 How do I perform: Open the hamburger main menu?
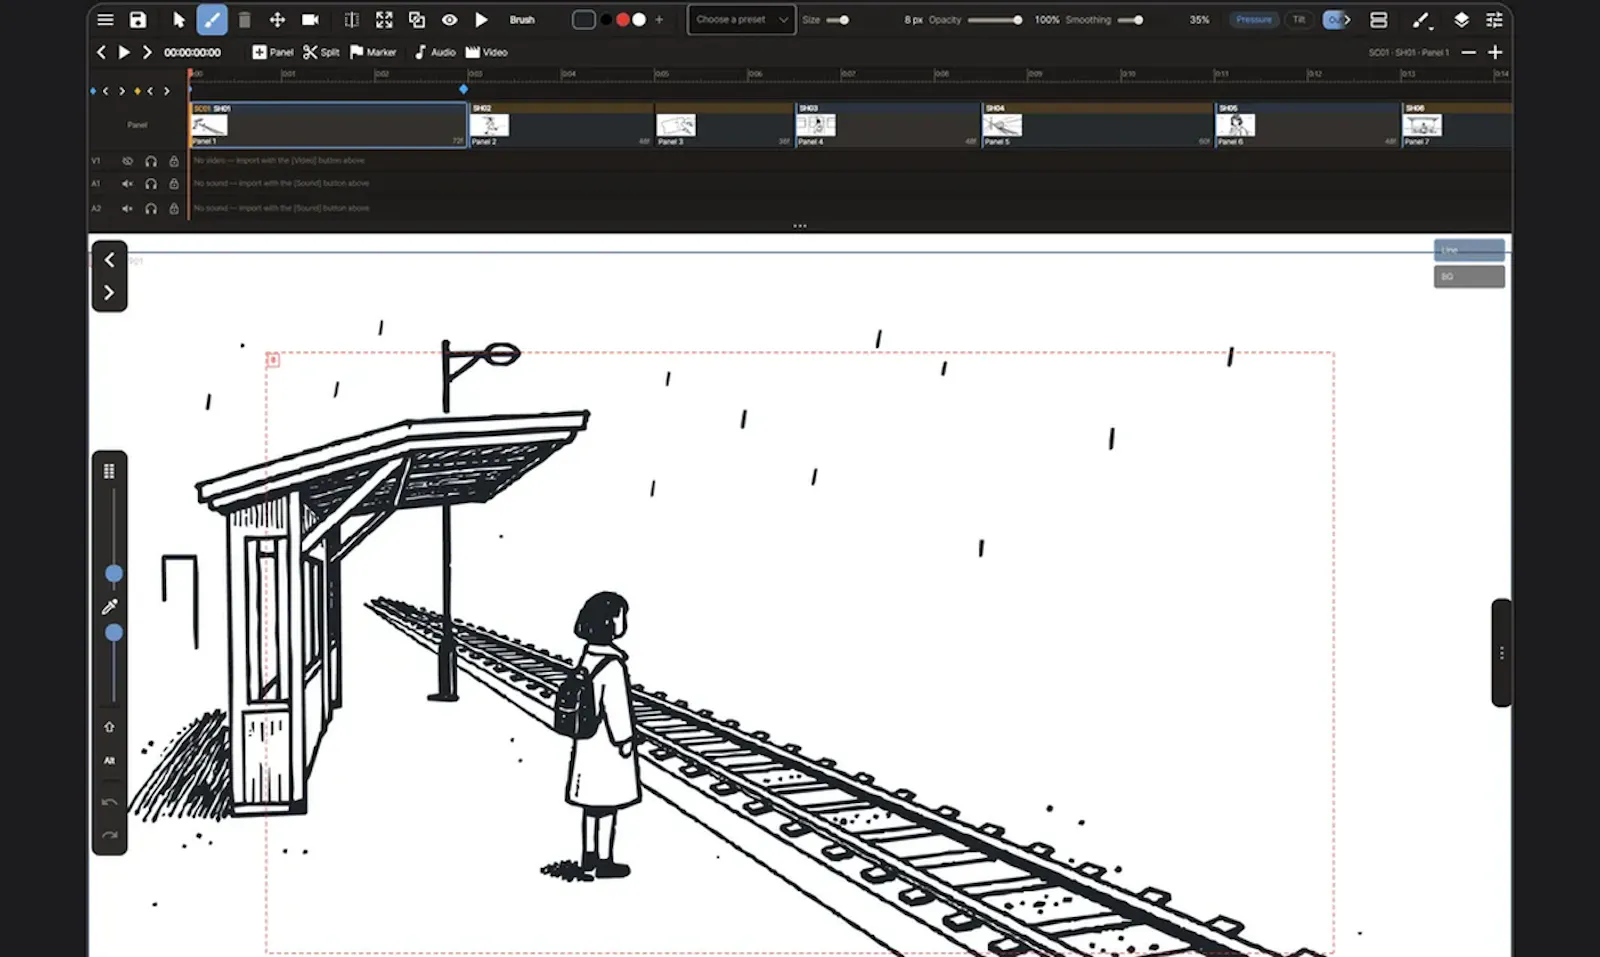105,19
